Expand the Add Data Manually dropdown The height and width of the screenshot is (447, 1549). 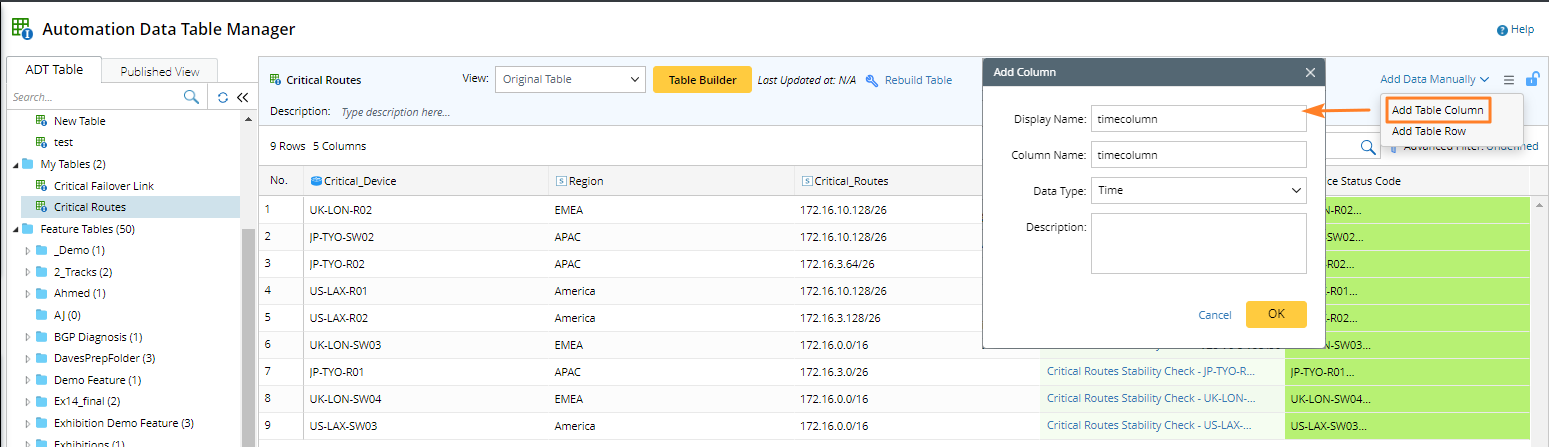tap(1434, 79)
